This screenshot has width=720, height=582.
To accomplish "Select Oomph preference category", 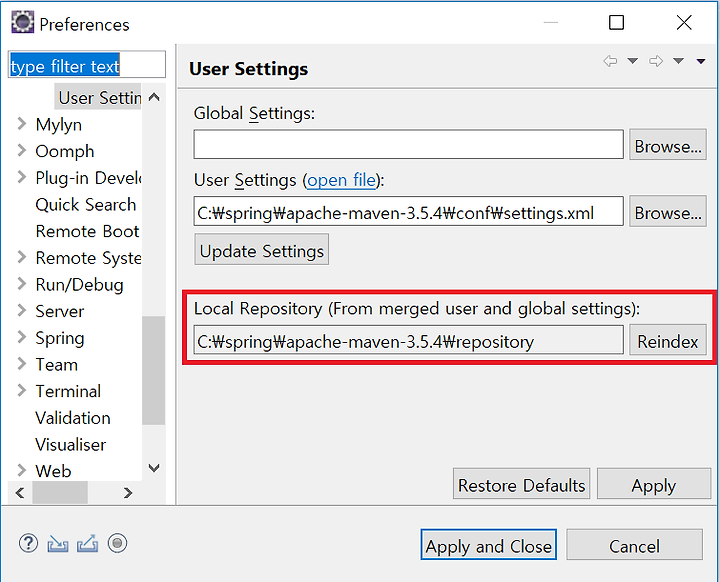I will tap(65, 151).
